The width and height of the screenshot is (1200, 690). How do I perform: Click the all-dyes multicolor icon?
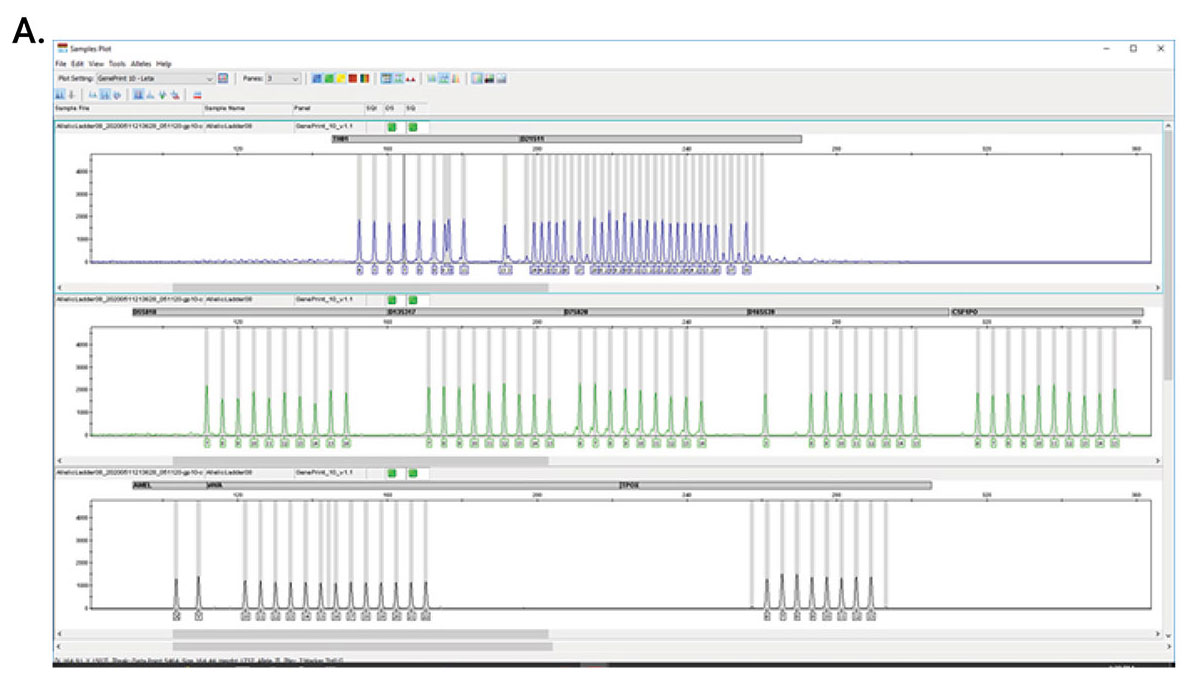(364, 78)
